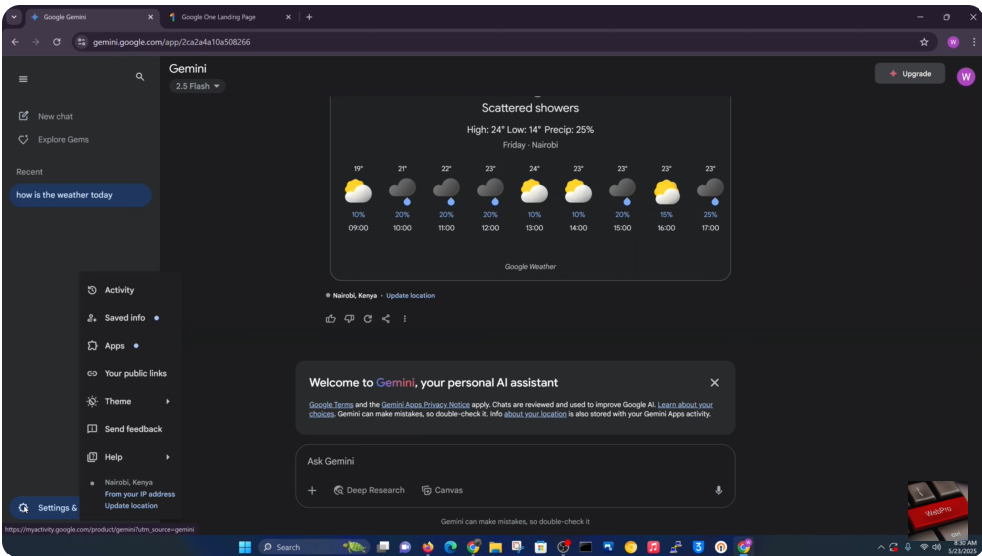Open 'how is the weather today' chat
This screenshot has width=982, height=556.
(x=80, y=195)
